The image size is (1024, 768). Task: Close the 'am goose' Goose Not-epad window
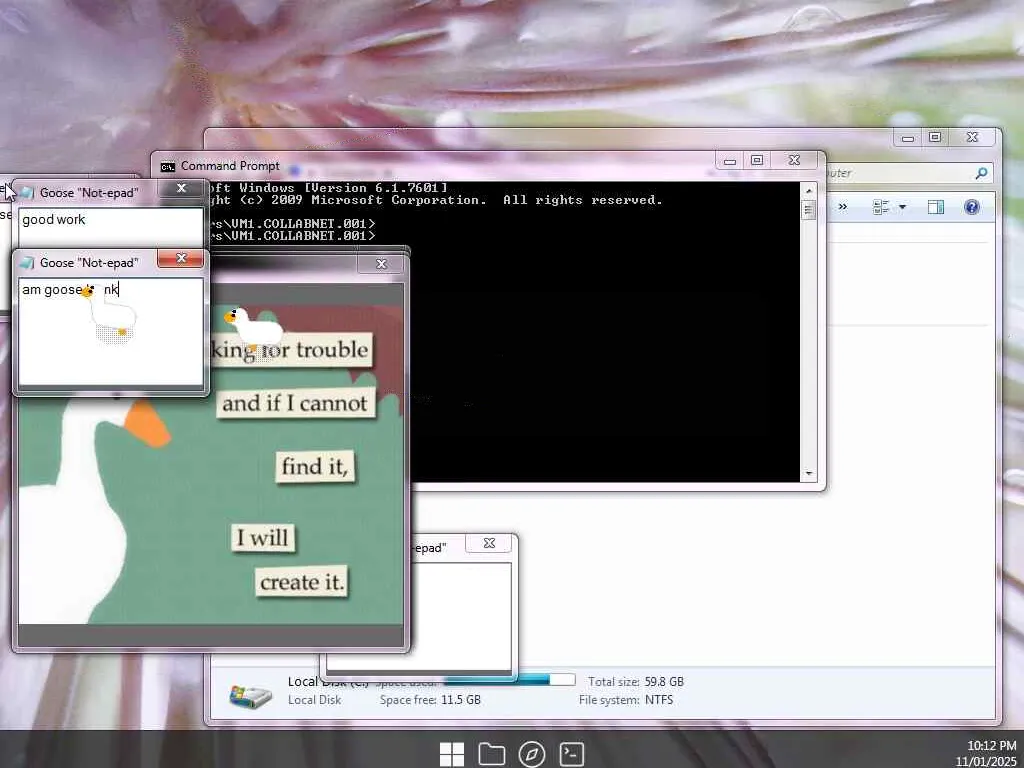[182, 258]
